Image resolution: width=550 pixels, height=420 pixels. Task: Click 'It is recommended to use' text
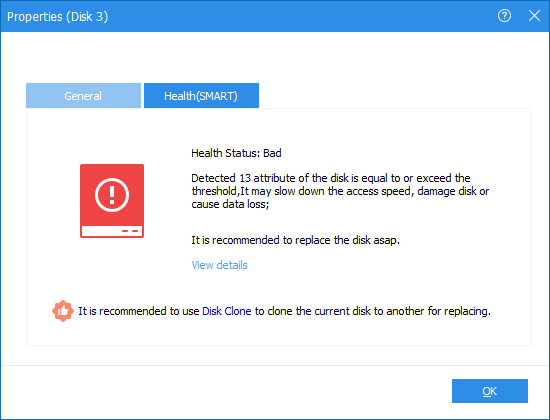point(139,311)
